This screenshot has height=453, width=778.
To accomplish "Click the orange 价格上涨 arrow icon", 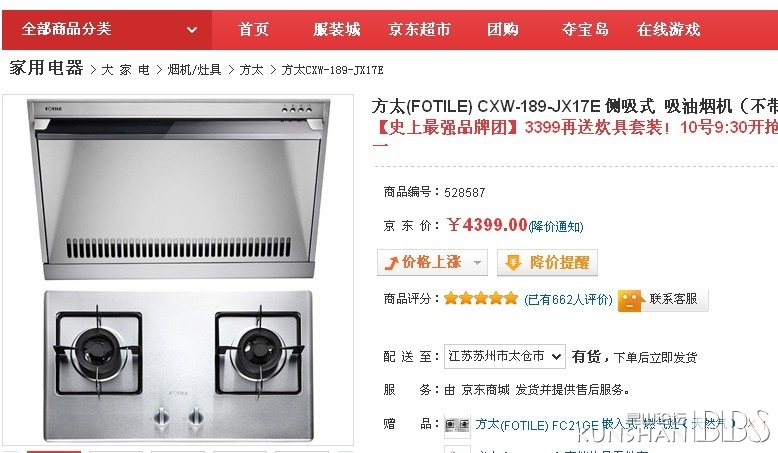I will (392, 262).
